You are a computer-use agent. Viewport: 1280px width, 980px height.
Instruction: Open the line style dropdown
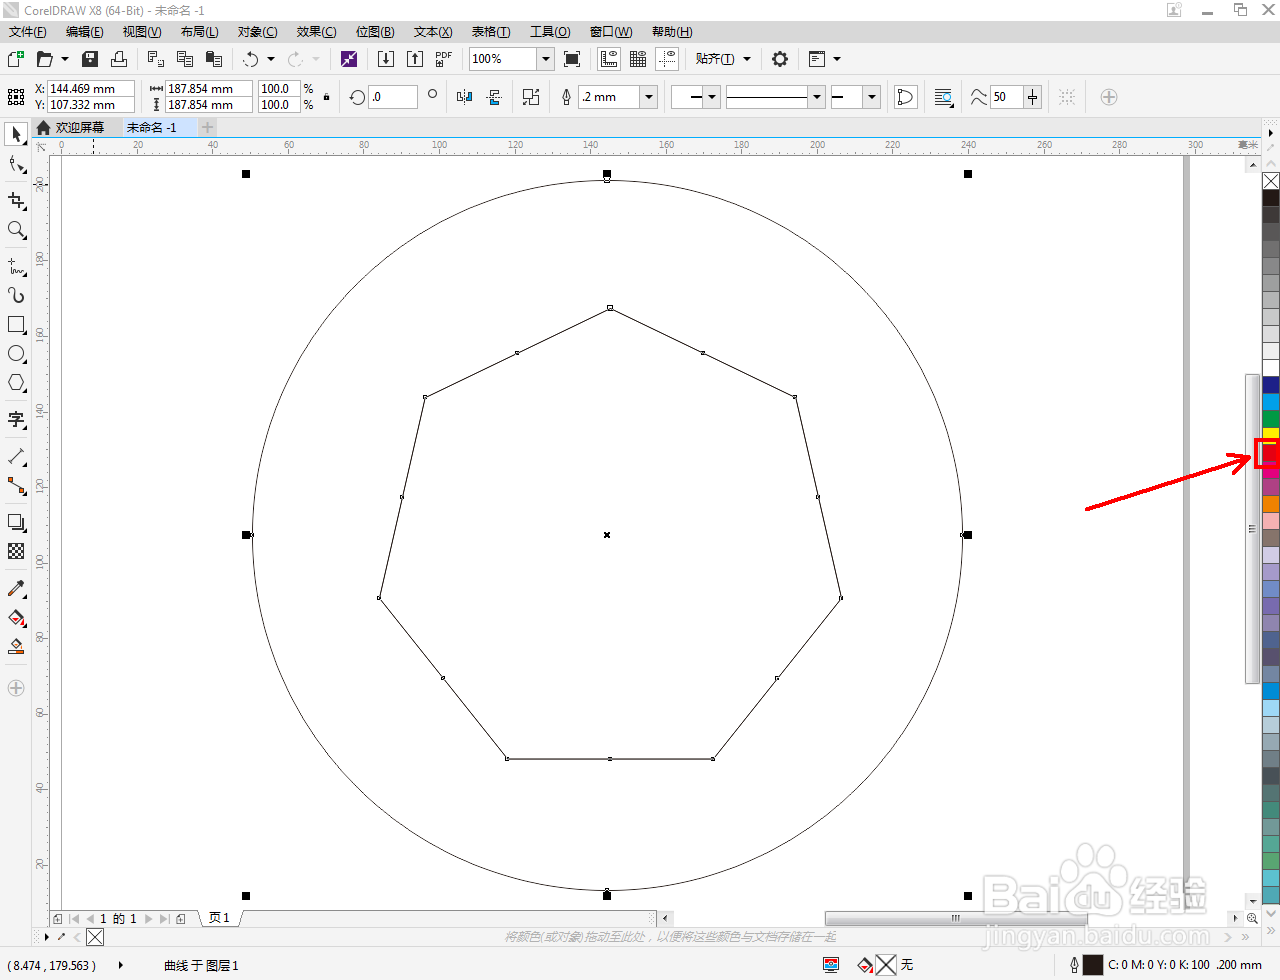[x=817, y=97]
